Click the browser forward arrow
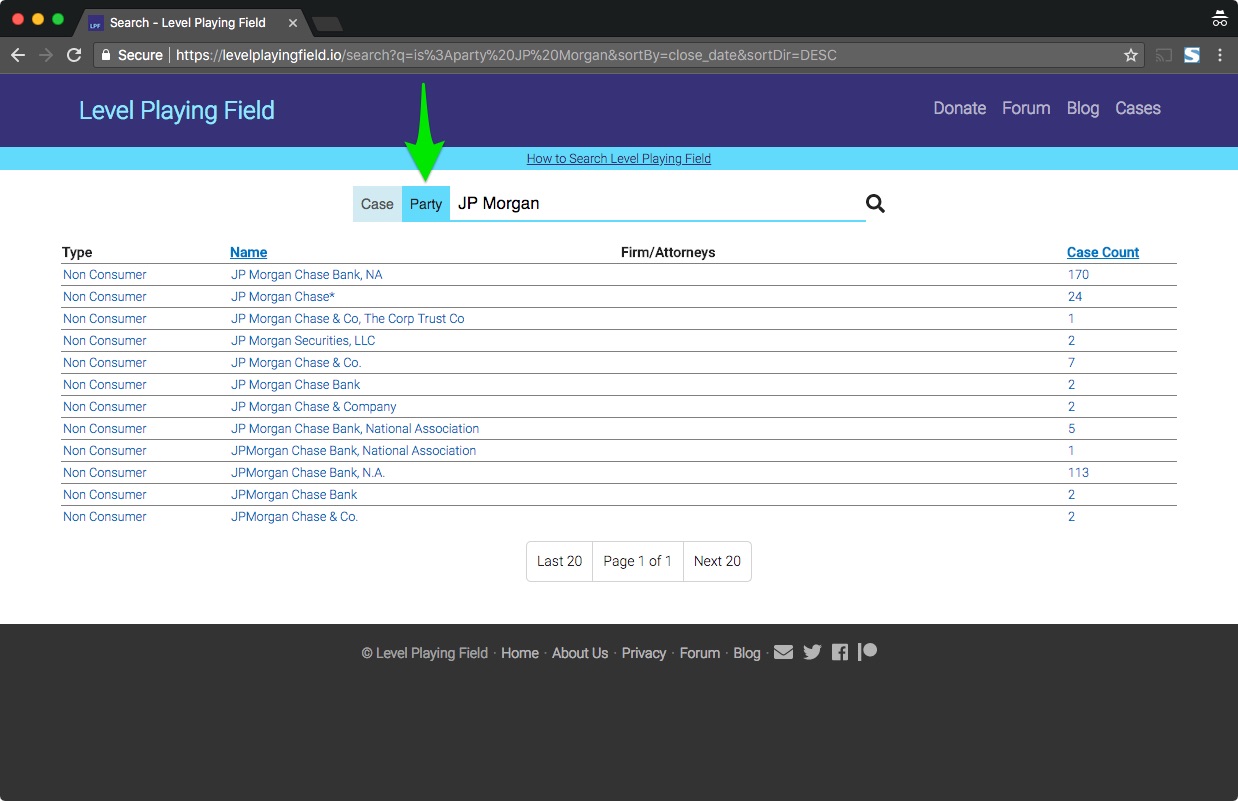1238x801 pixels. [x=45, y=55]
